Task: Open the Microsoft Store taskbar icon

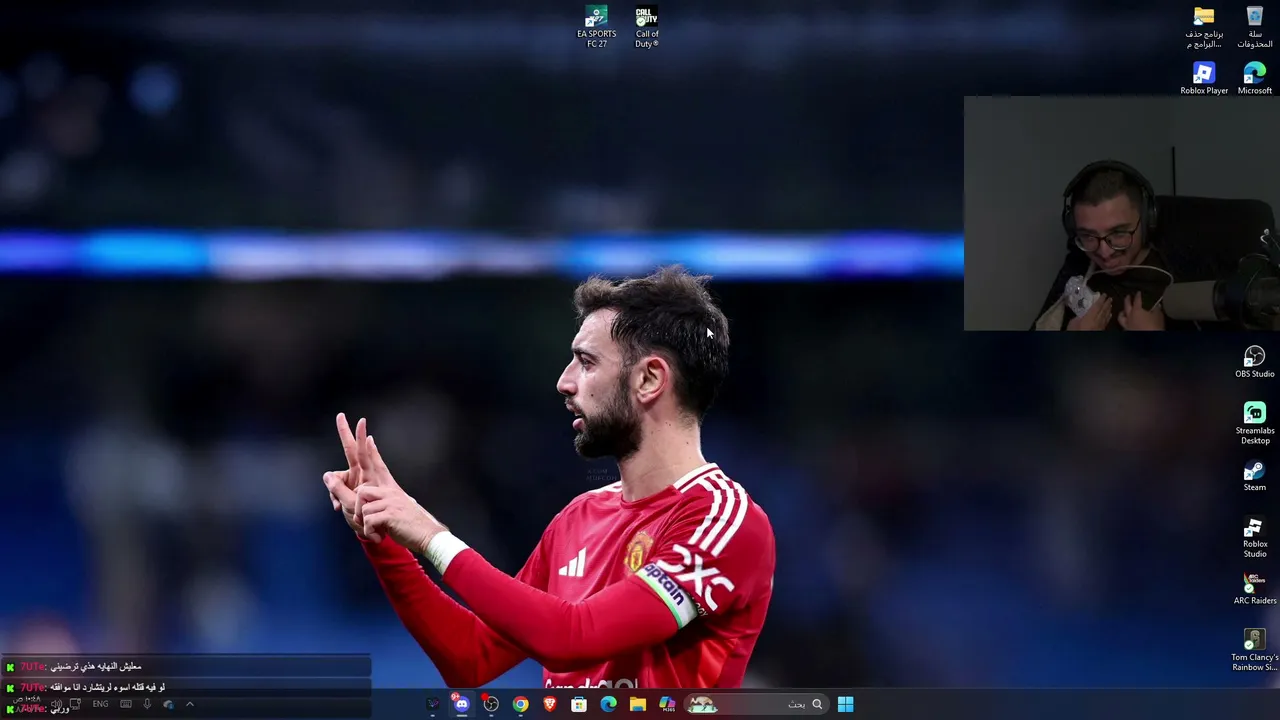Action: coord(579,704)
